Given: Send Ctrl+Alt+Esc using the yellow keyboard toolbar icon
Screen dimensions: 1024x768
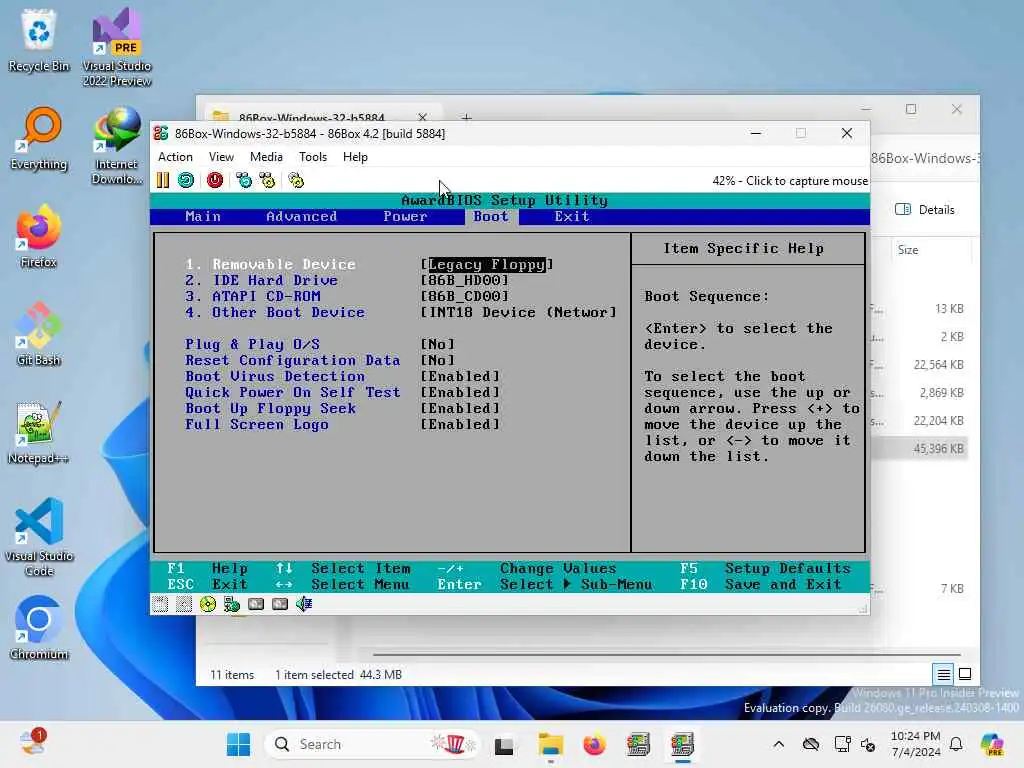Looking at the screenshot, I should (267, 180).
